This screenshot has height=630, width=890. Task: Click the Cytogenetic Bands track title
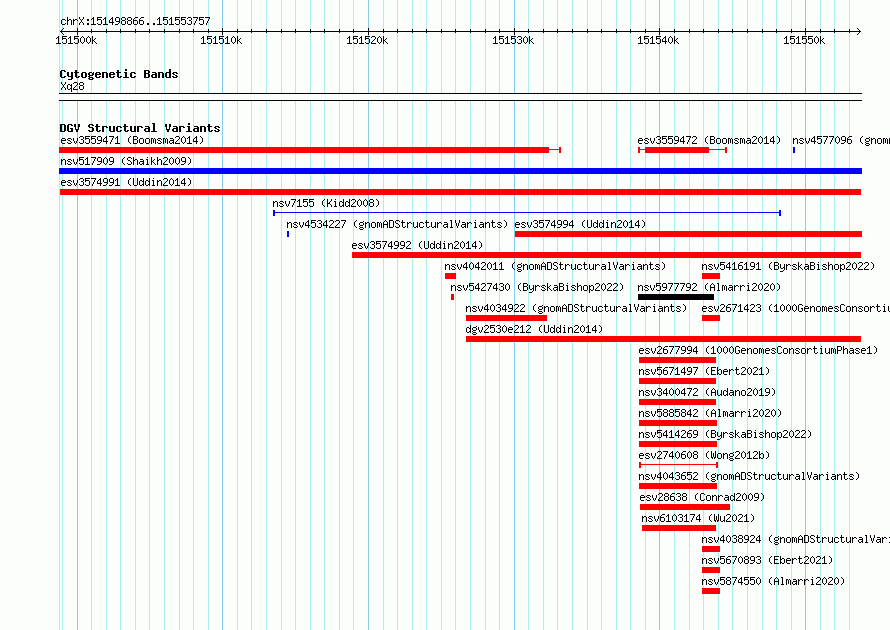point(119,74)
